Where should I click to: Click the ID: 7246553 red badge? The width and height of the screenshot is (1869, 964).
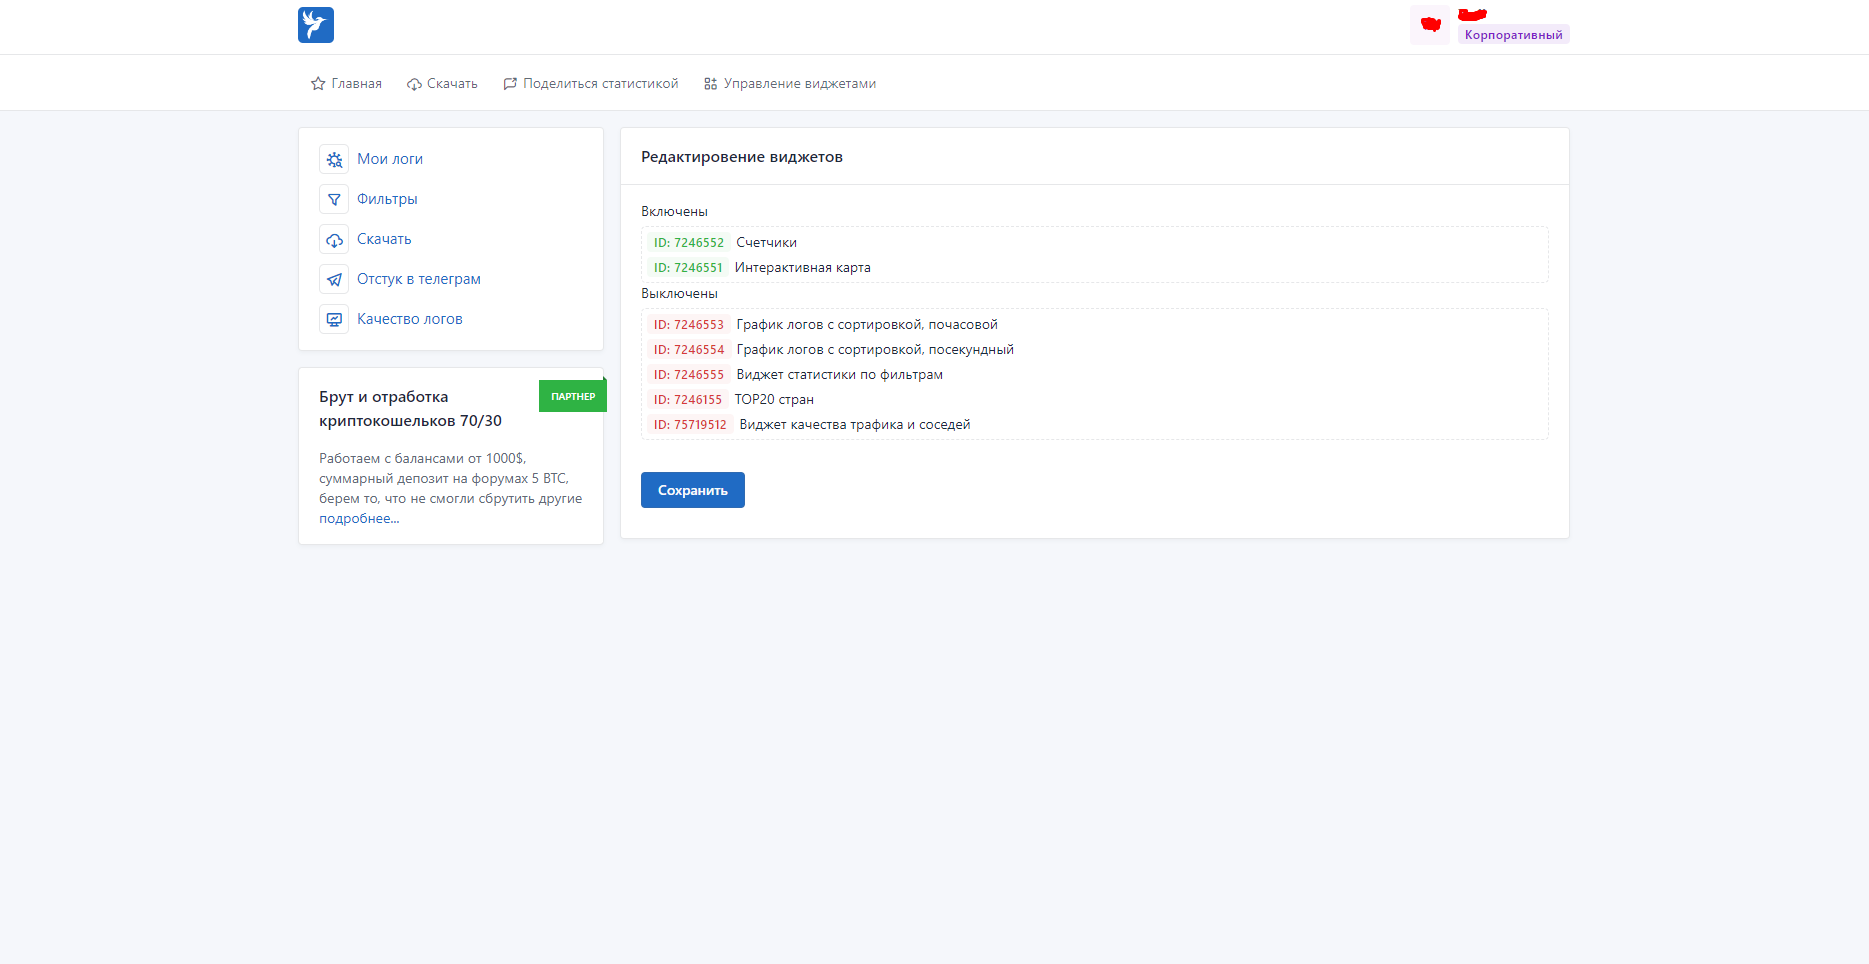[688, 325]
